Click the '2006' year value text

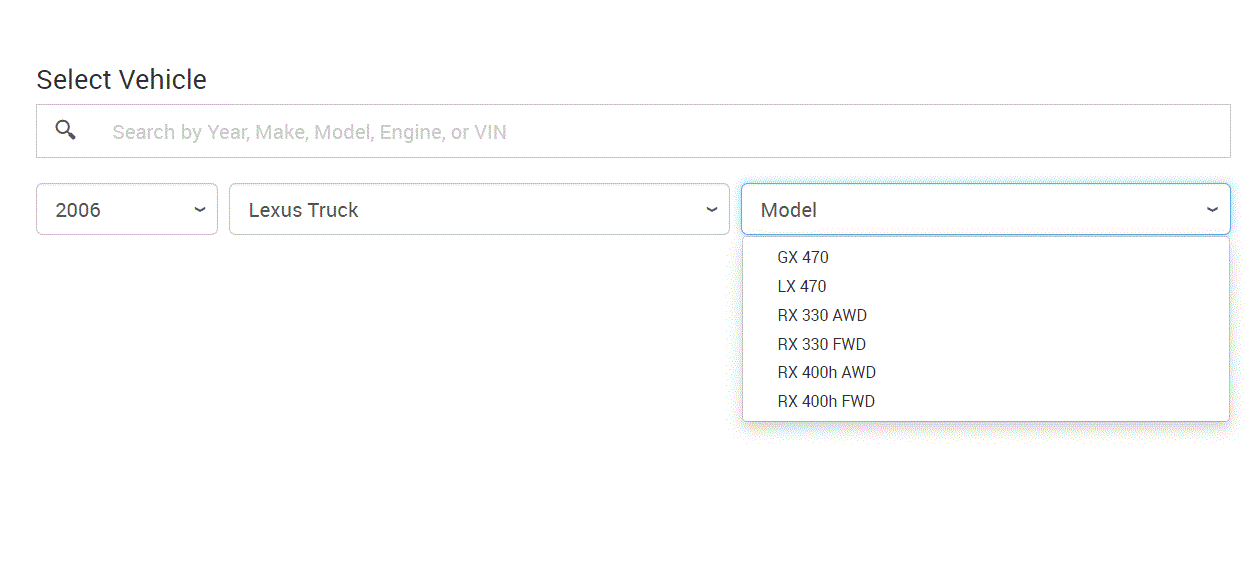click(x=78, y=210)
